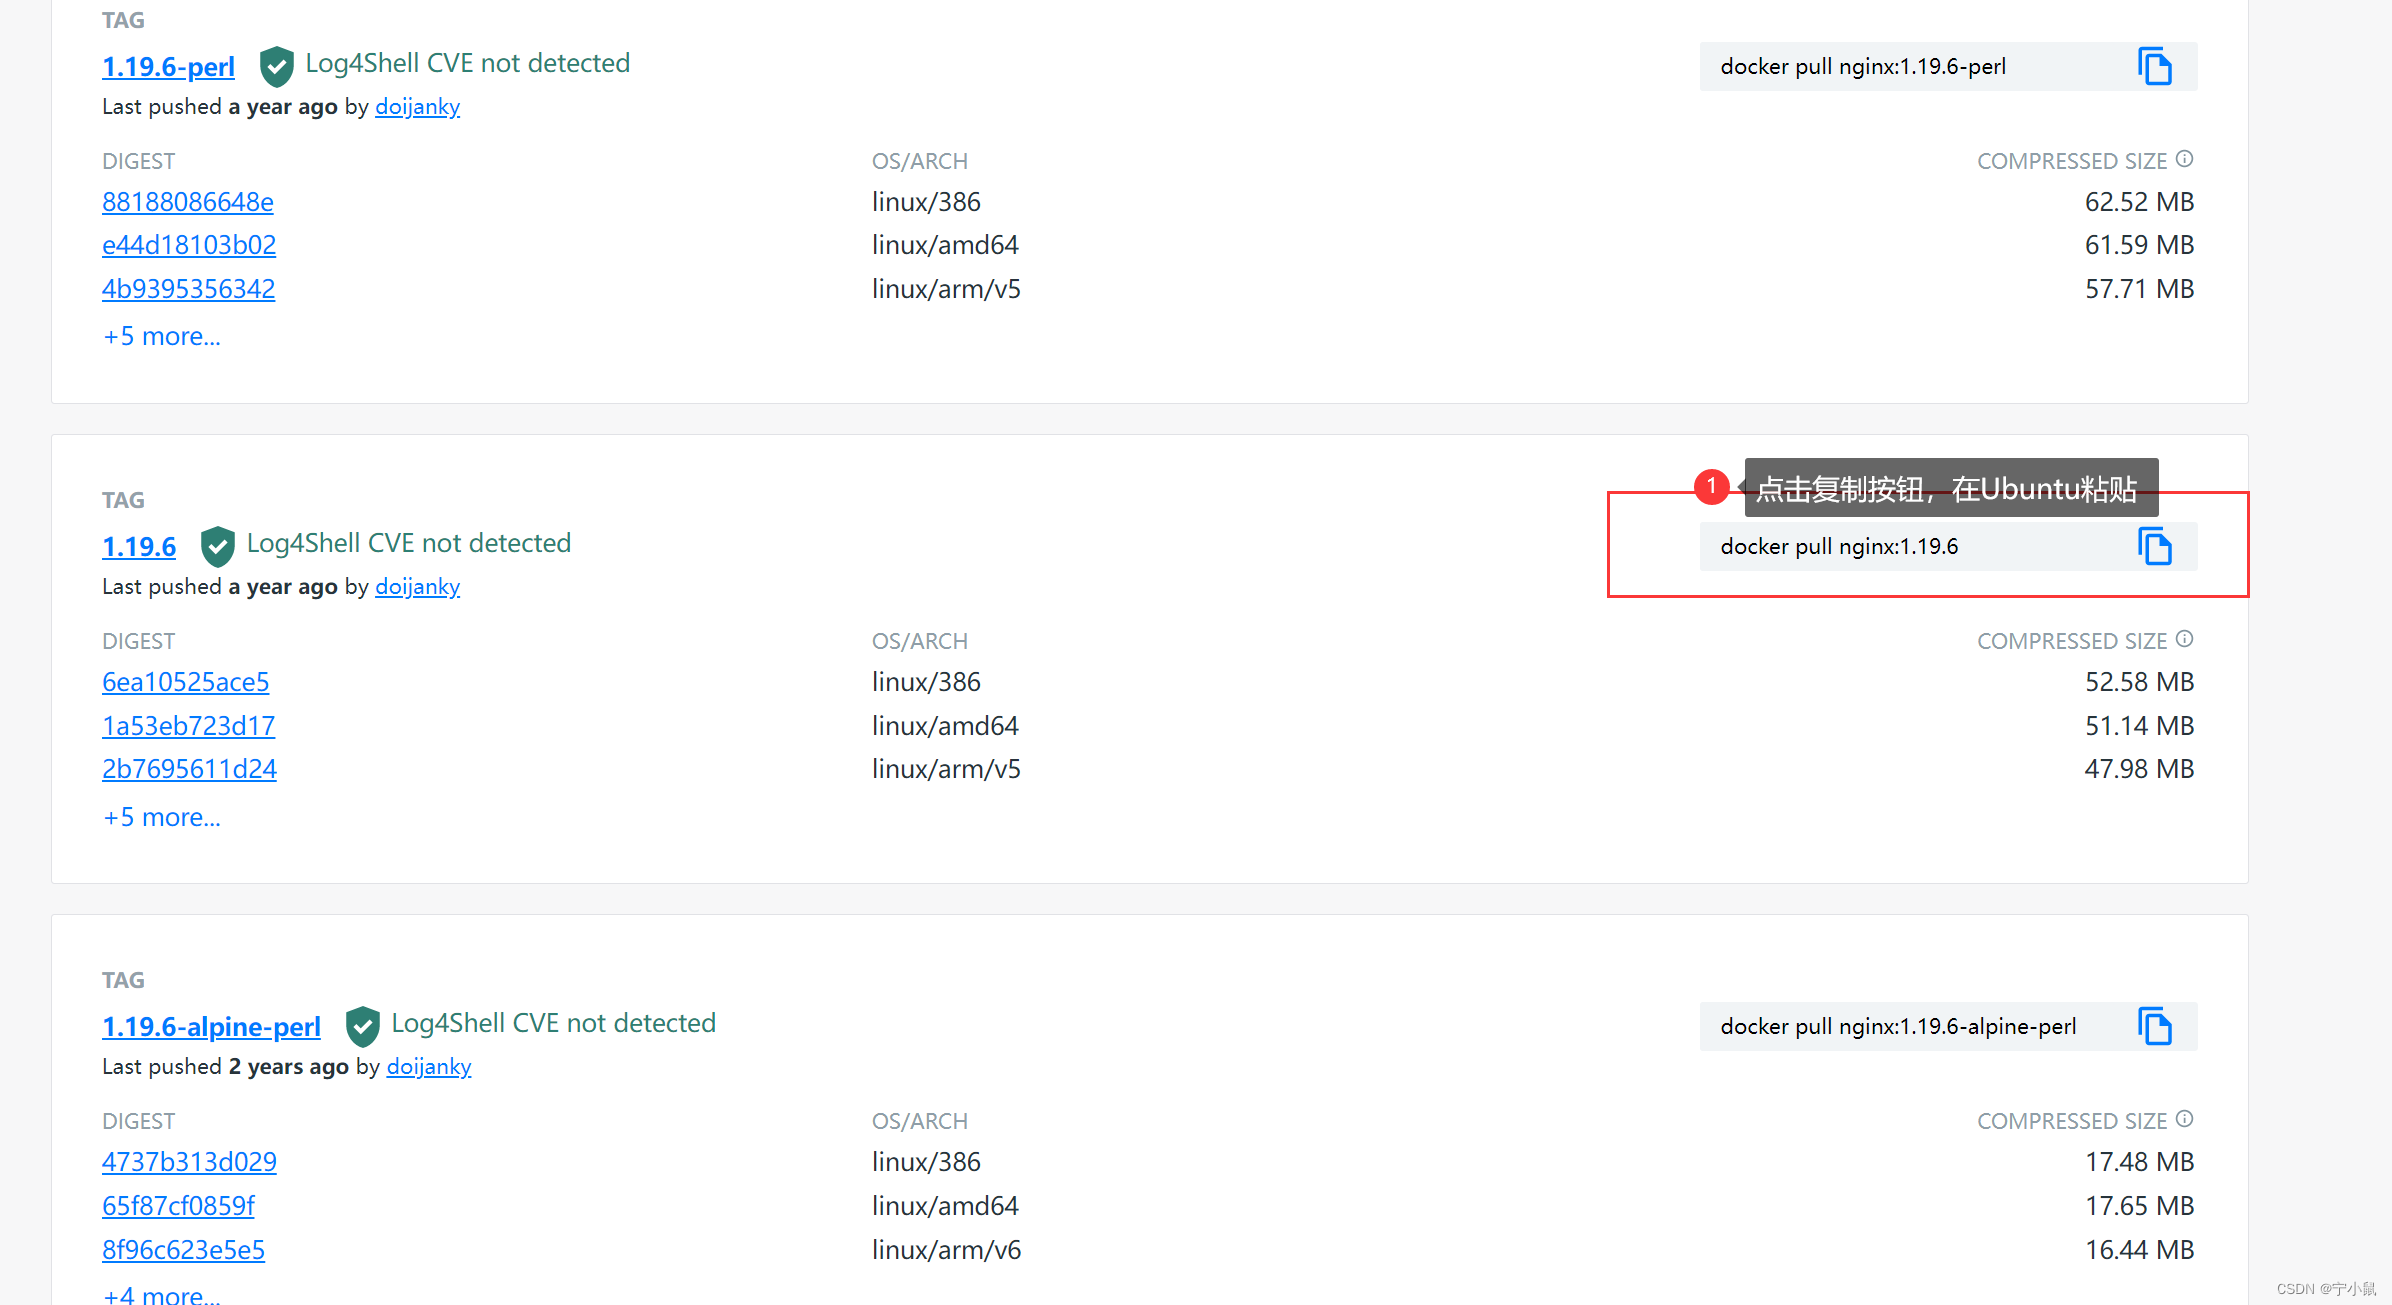Screen dimensions: 2392x1305
Task: Click the docker pull nginx:1.19.6-perl command text
Action: pos(1863,67)
